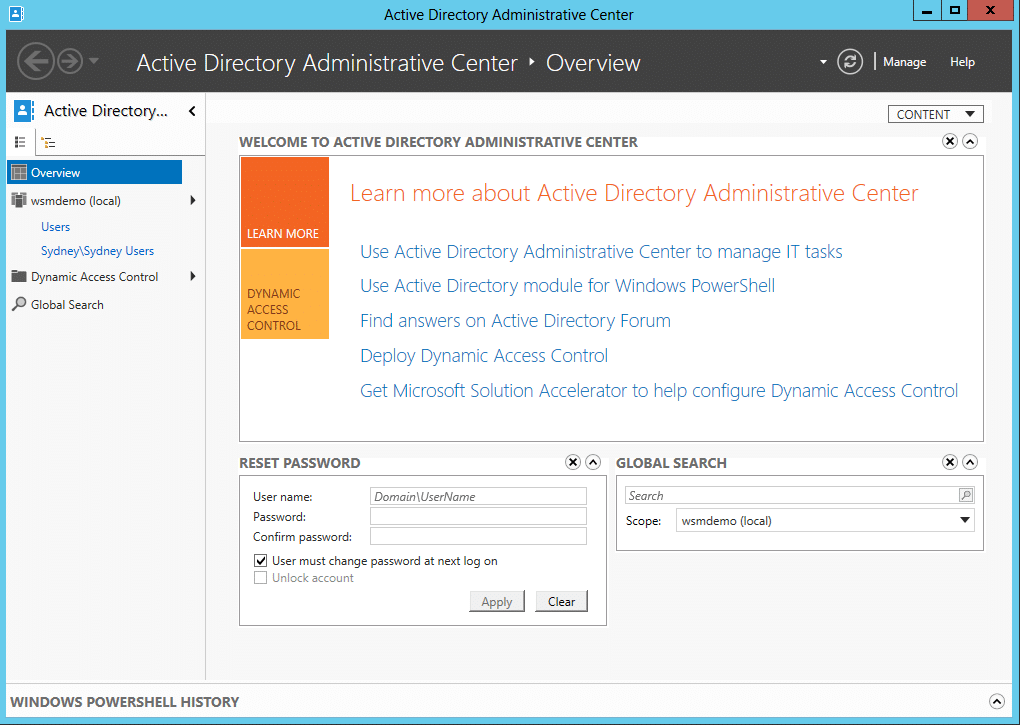Open Get Microsoft Solution Accelerator link
Image resolution: width=1020 pixels, height=725 pixels.
pos(659,391)
